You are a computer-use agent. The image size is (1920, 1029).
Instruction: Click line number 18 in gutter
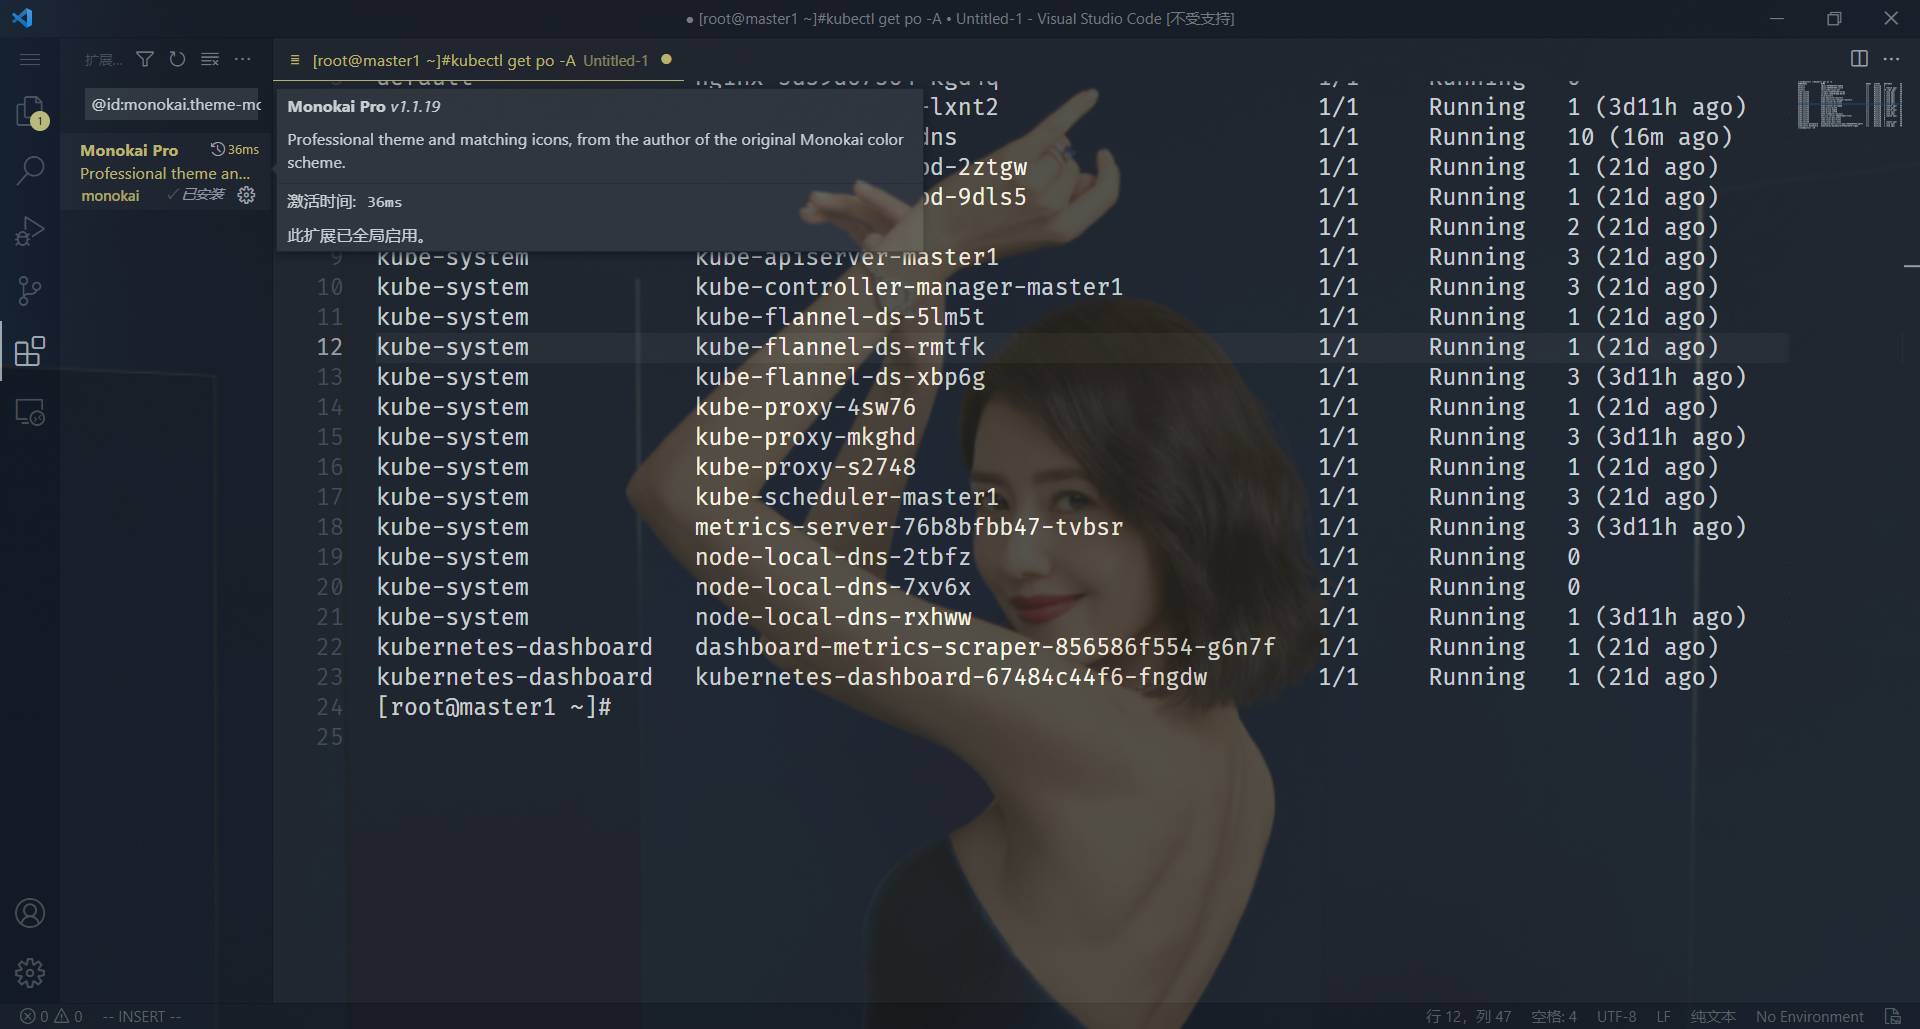point(329,527)
